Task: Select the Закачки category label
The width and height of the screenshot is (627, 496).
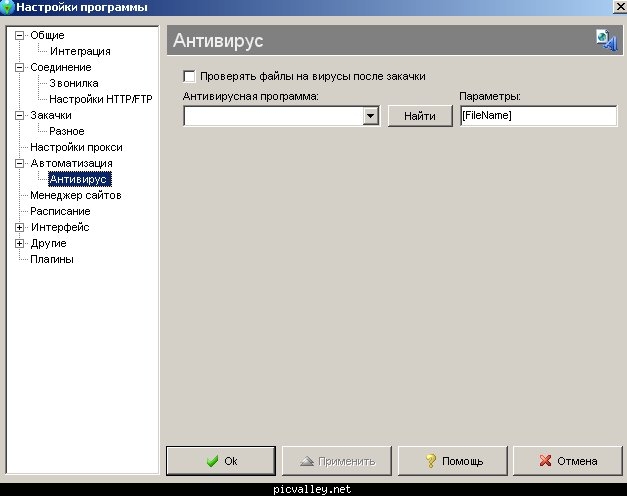Action: 51,115
